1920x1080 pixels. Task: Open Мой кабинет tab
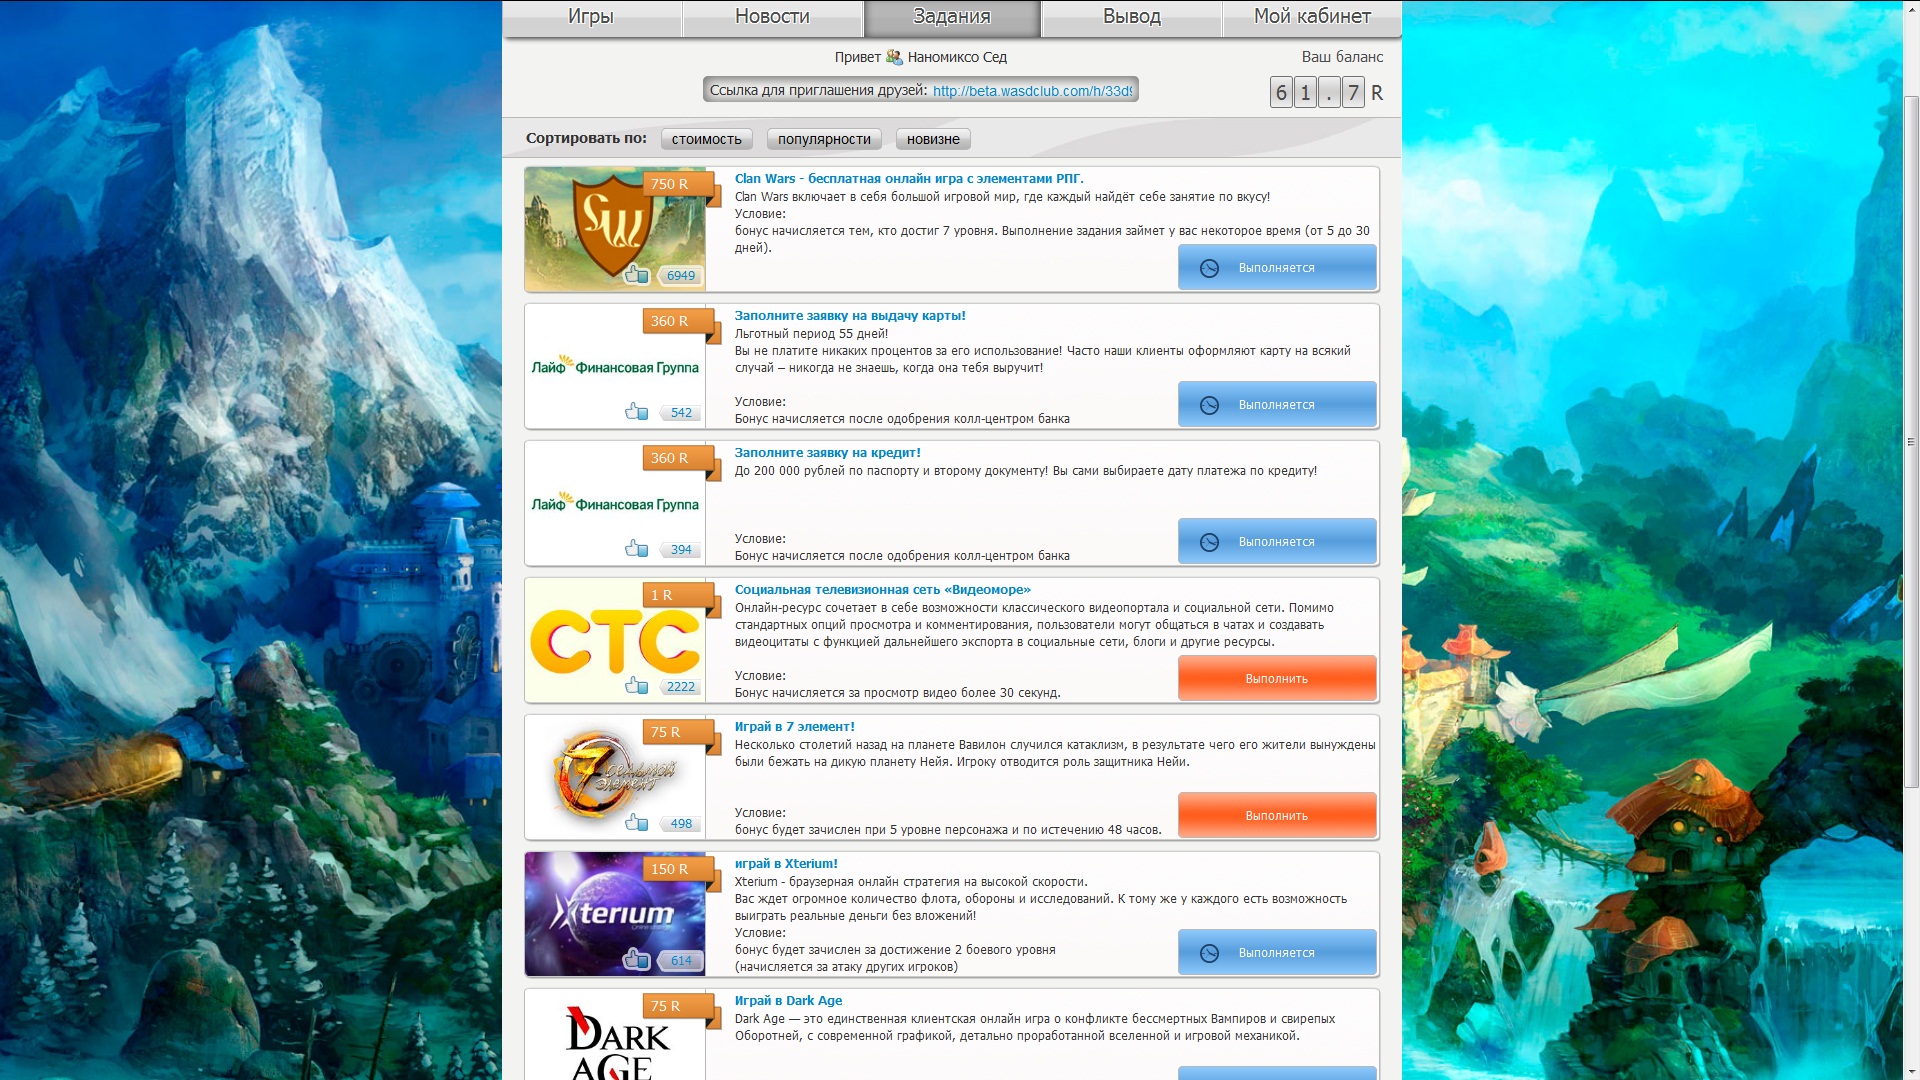point(1312,17)
